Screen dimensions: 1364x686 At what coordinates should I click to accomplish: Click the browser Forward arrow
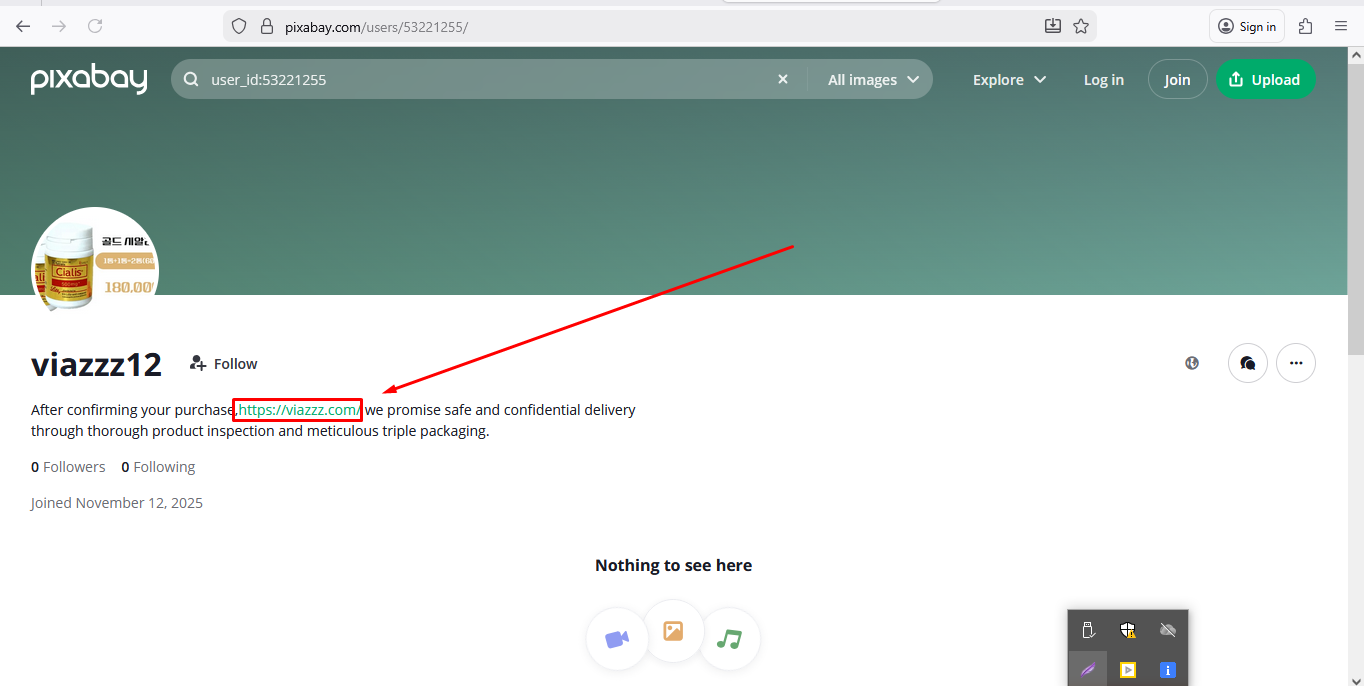[59, 26]
